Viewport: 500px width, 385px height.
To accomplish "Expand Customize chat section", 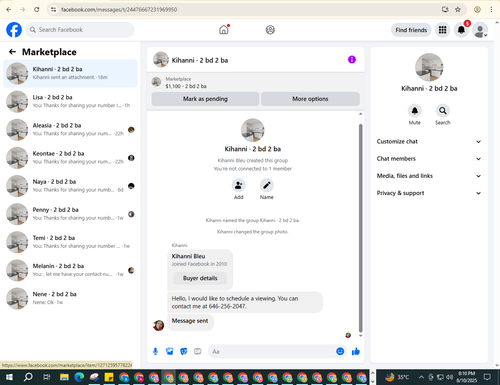I will (x=429, y=141).
